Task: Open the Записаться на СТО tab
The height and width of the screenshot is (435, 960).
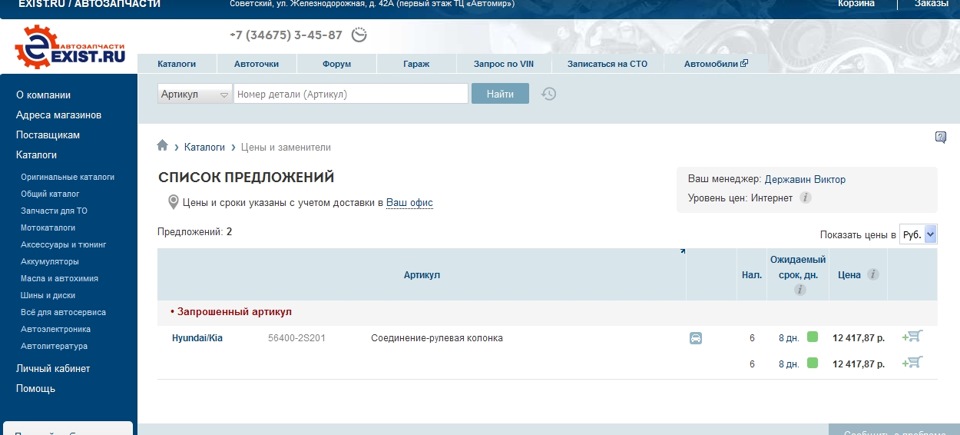Action: pos(607,64)
